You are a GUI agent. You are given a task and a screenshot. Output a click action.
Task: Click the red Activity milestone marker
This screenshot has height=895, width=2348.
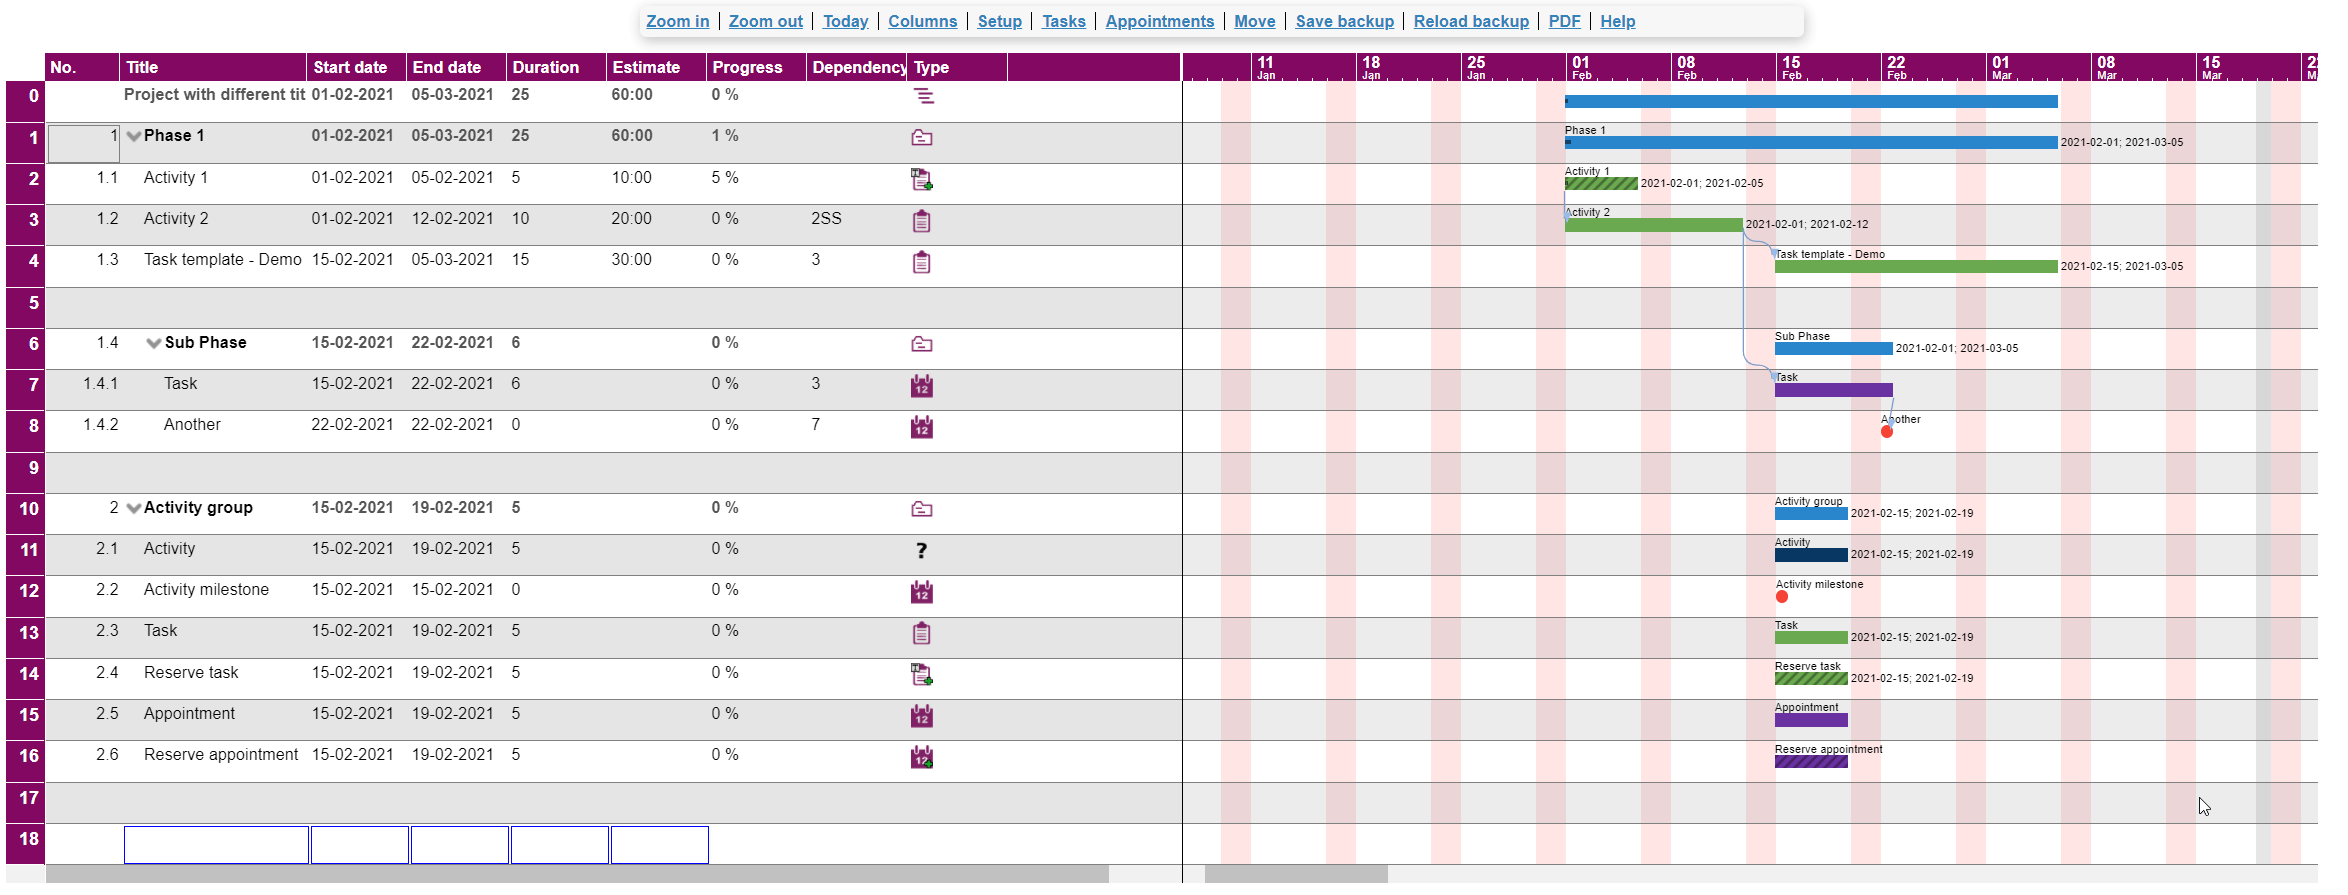(x=1782, y=597)
